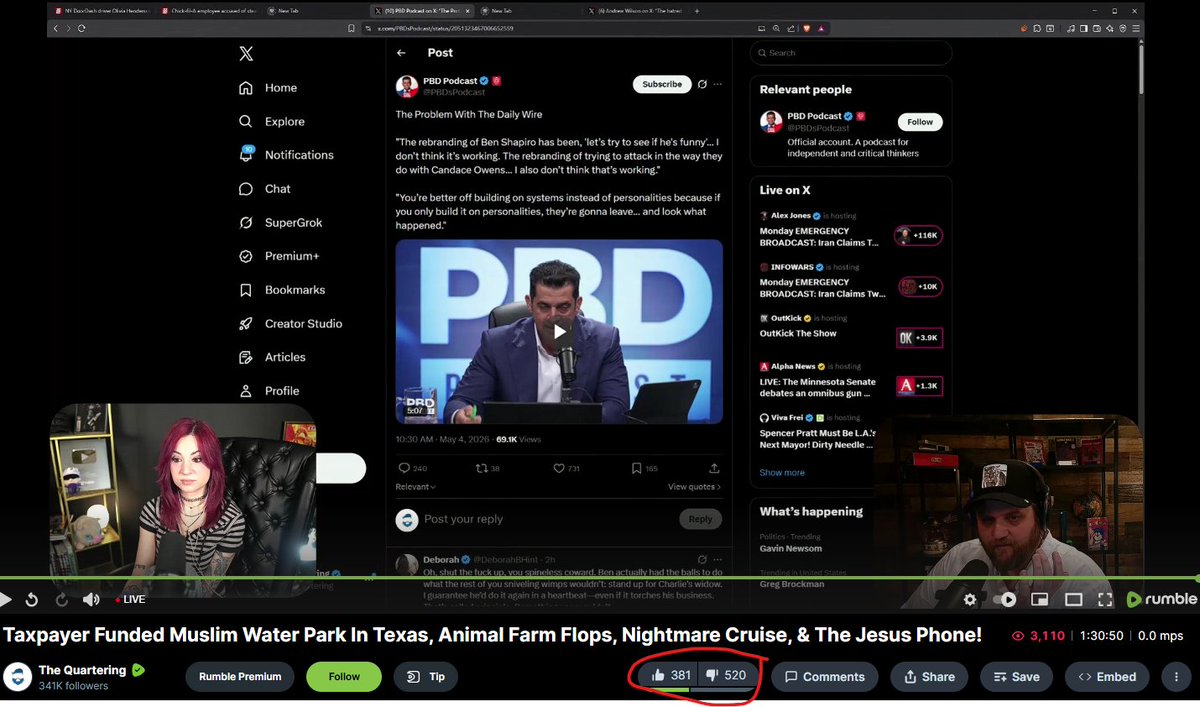The image size is (1200, 707).
Task: Switch to PBD Podcast on X tab
Action: tap(424, 10)
